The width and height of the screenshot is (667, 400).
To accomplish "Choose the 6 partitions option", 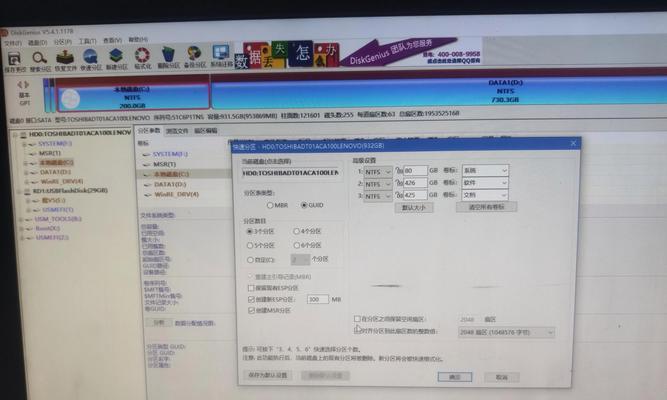I will (x=296, y=245).
